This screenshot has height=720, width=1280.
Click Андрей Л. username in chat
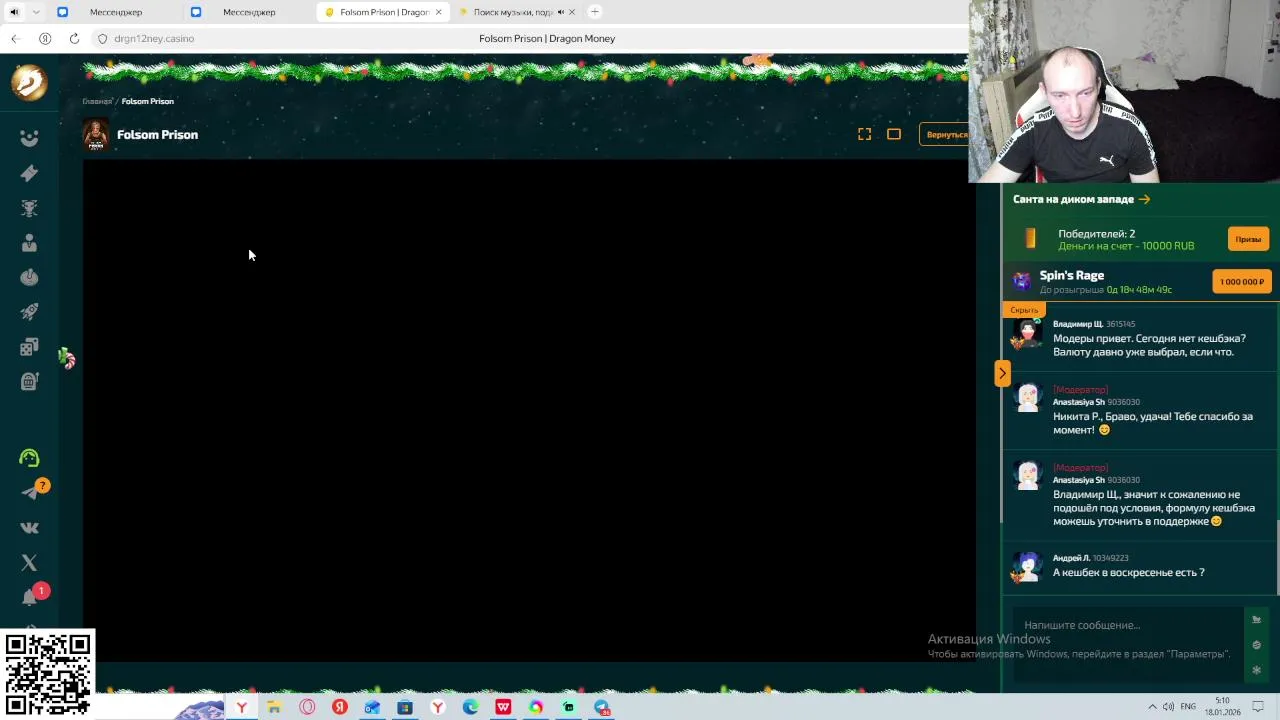click(x=1071, y=558)
